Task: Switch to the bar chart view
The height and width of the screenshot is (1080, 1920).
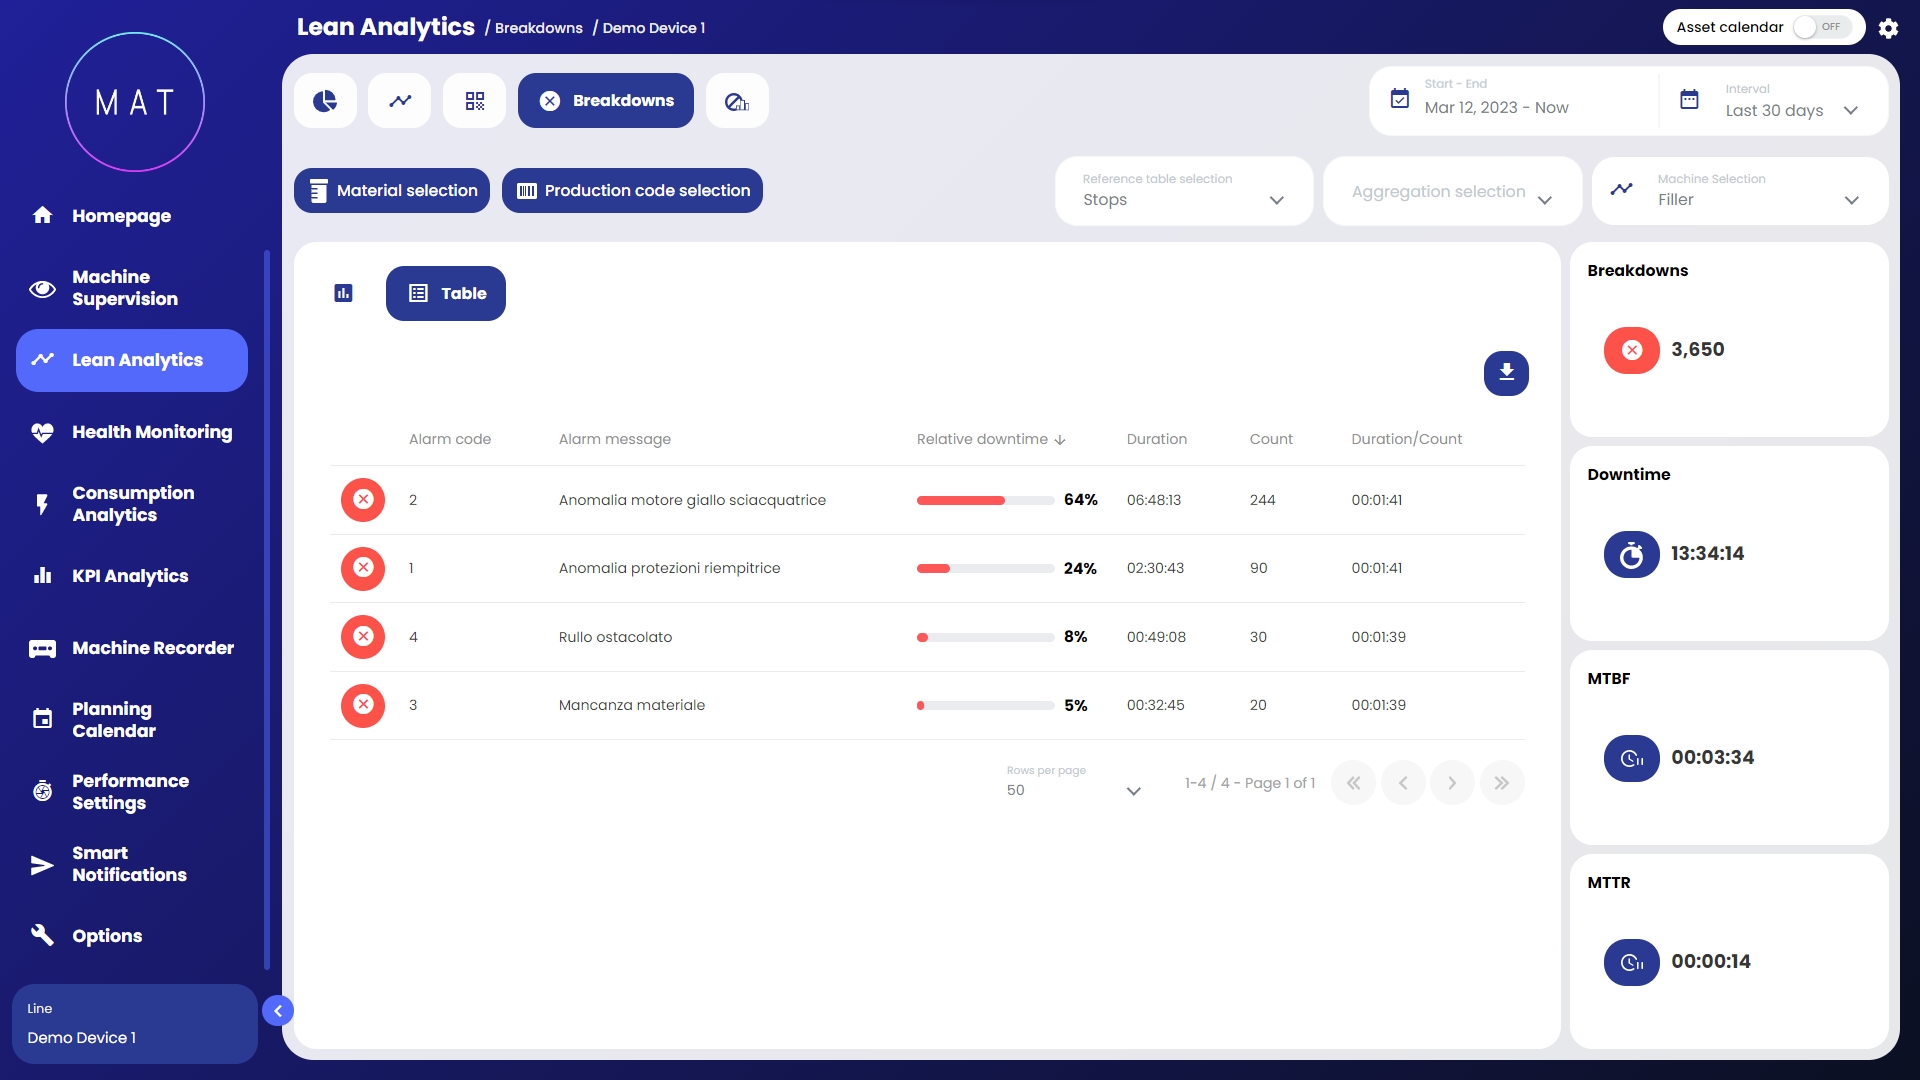Action: [343, 293]
